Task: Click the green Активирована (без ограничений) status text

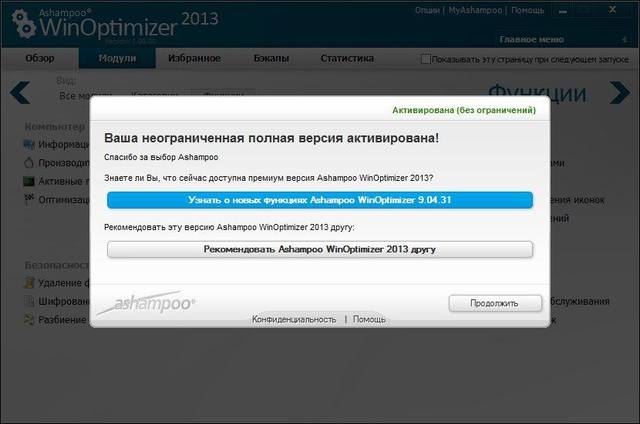Action: [x=464, y=110]
